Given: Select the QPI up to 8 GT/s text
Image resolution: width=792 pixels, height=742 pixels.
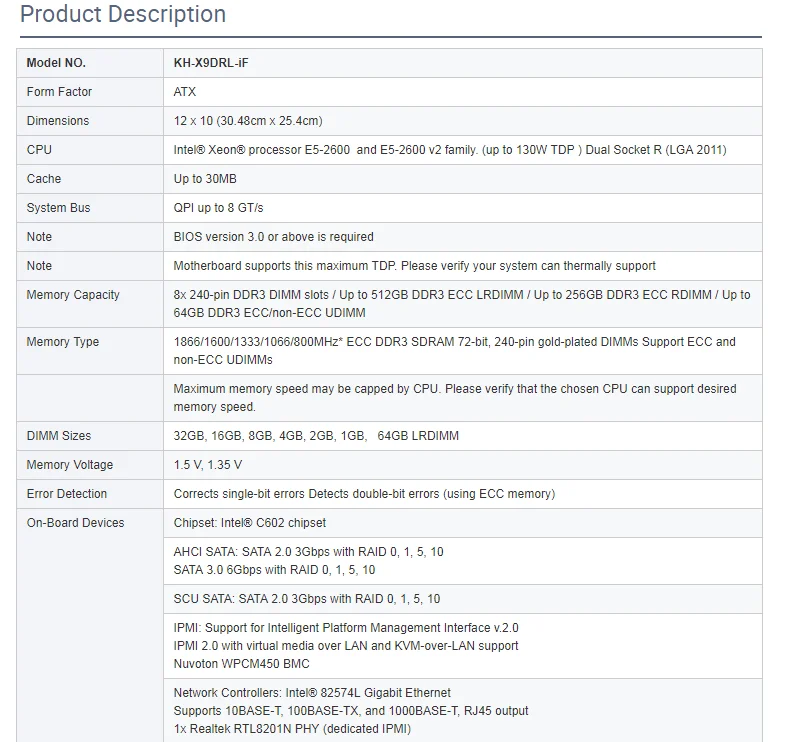Looking at the screenshot, I should tap(218, 208).
